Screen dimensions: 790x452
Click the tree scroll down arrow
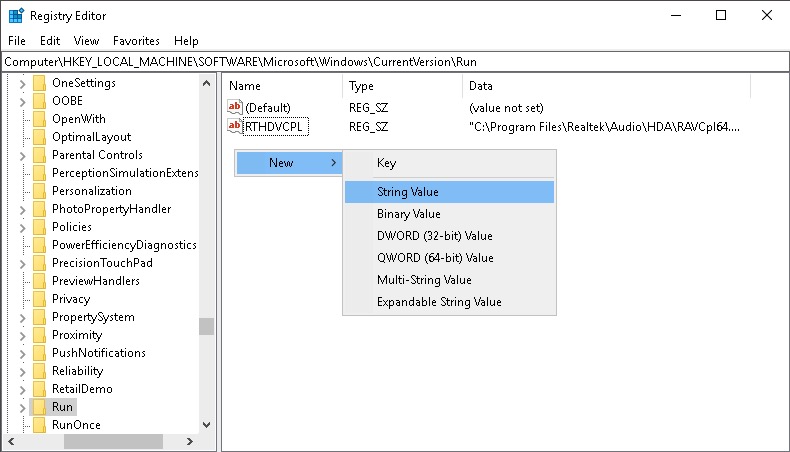tap(207, 425)
